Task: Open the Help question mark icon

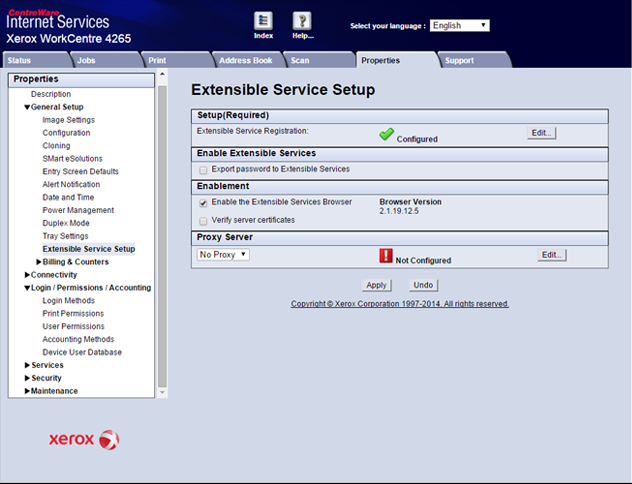Action: [301, 21]
